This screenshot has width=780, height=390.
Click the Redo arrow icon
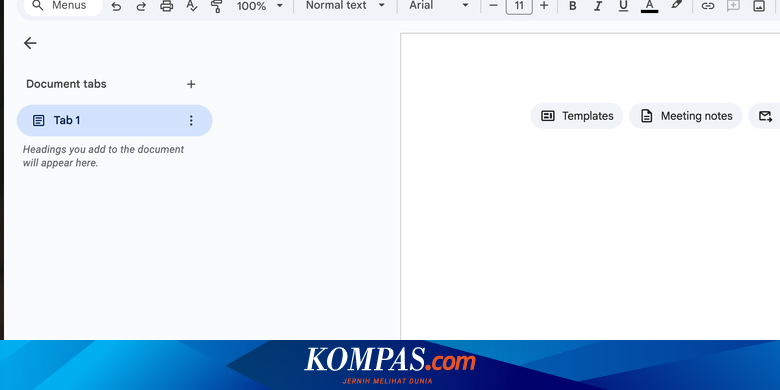click(x=141, y=6)
